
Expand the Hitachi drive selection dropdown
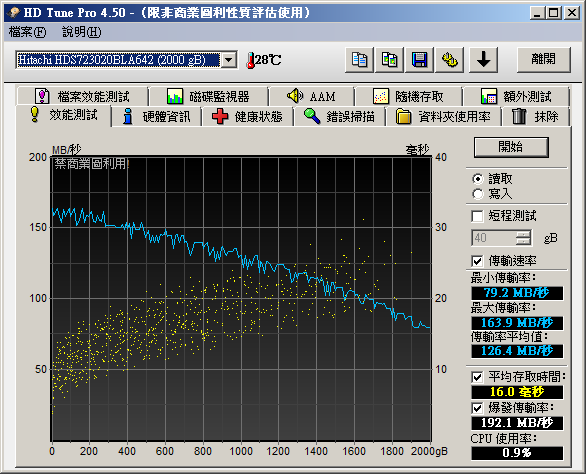pyautogui.click(x=229, y=60)
